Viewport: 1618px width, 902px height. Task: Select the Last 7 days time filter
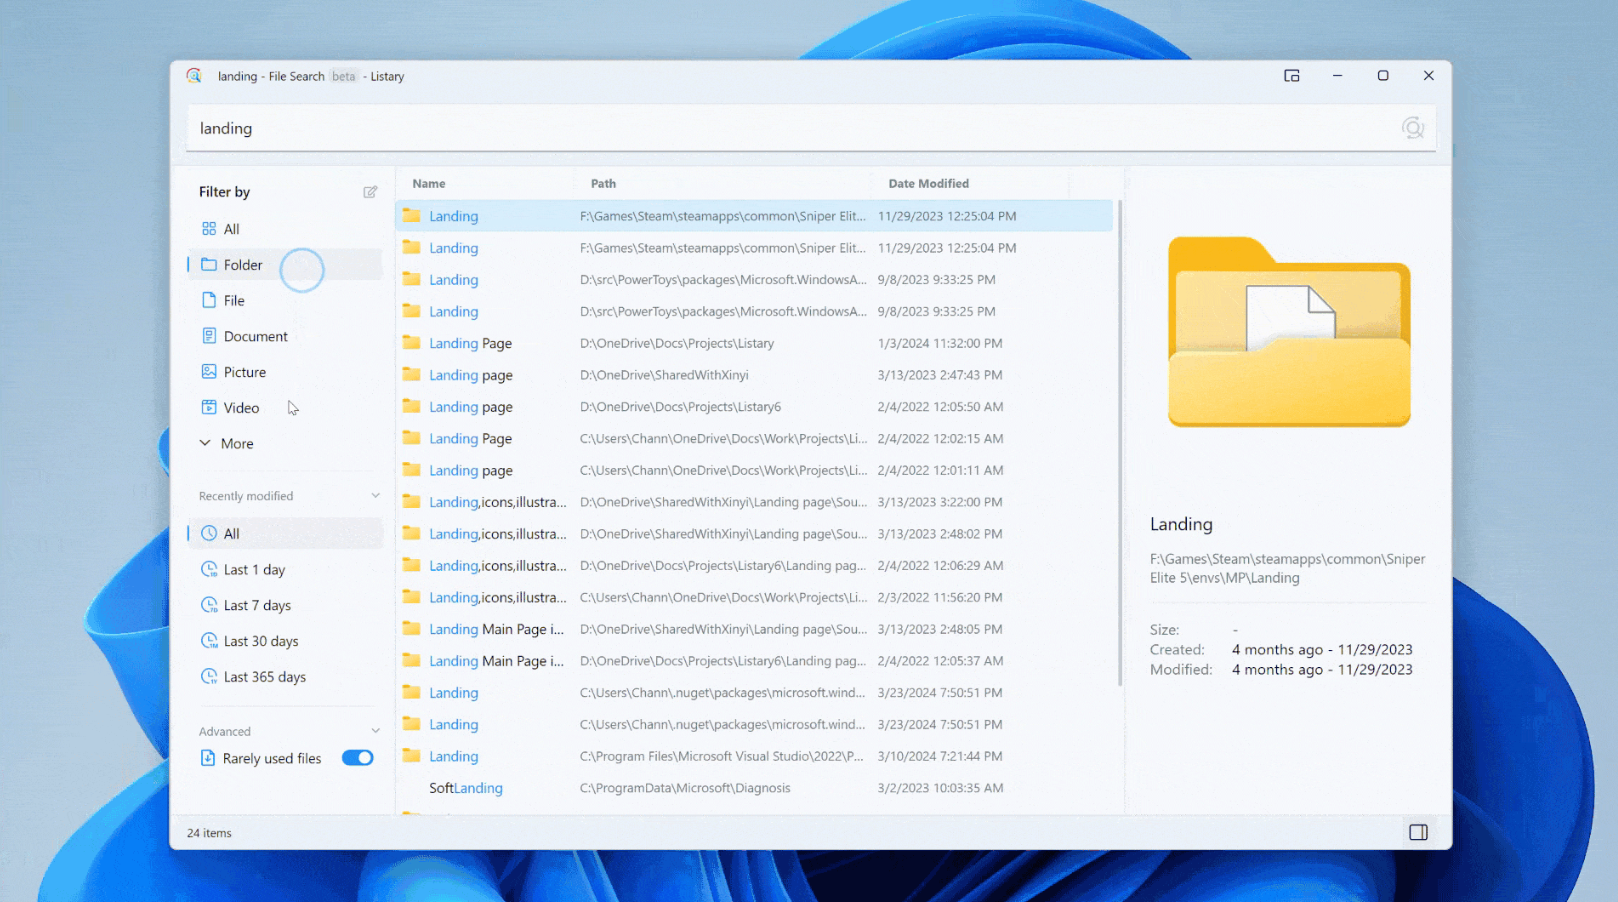tap(257, 606)
